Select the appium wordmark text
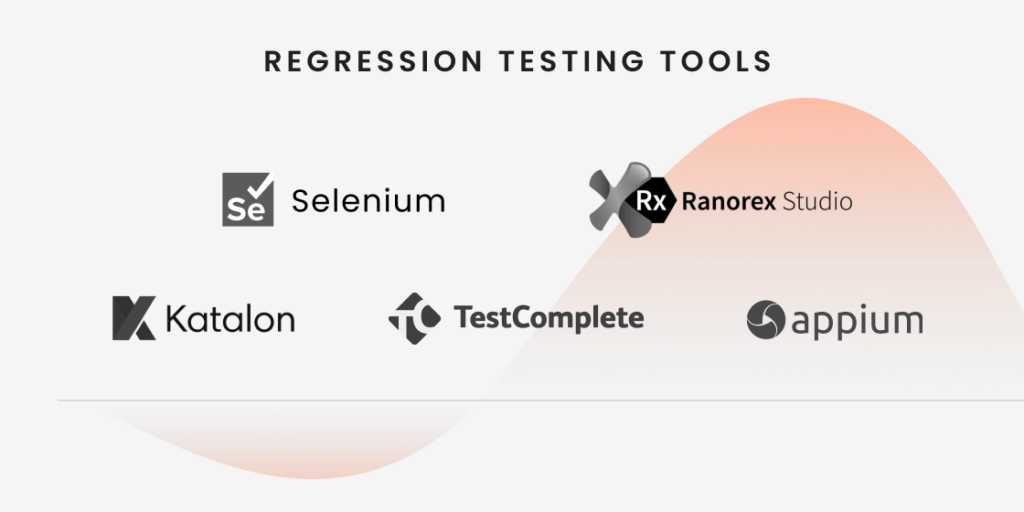Viewport: 1024px width, 512px height. tap(858, 322)
